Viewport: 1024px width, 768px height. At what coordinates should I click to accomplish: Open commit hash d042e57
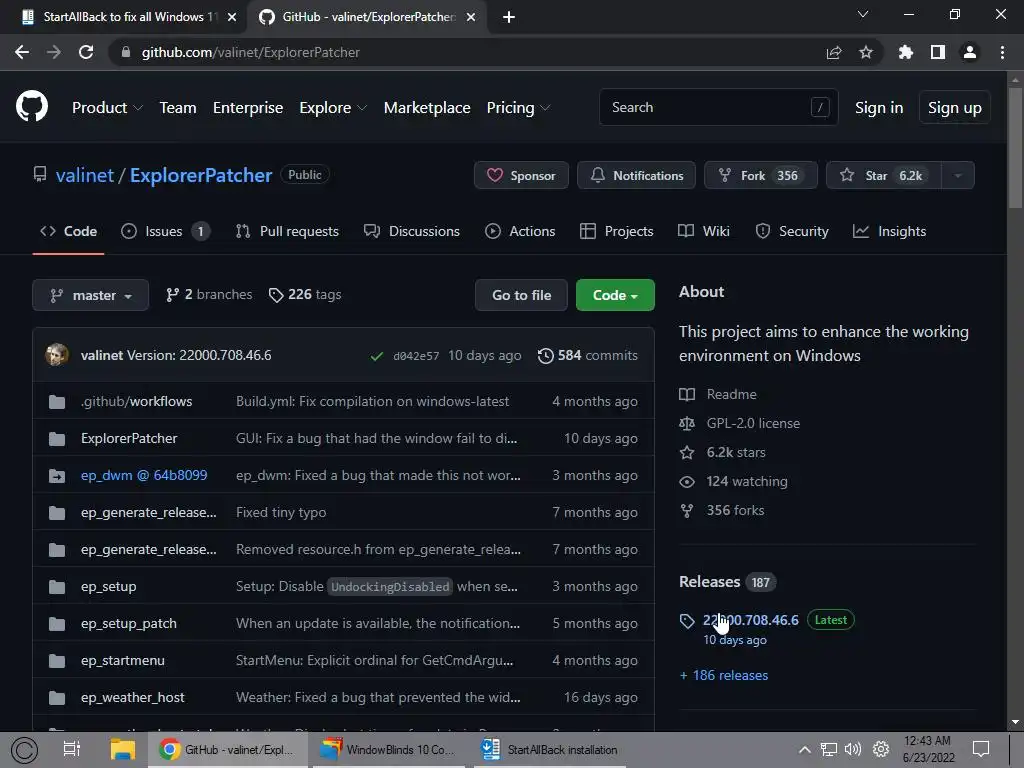click(416, 356)
